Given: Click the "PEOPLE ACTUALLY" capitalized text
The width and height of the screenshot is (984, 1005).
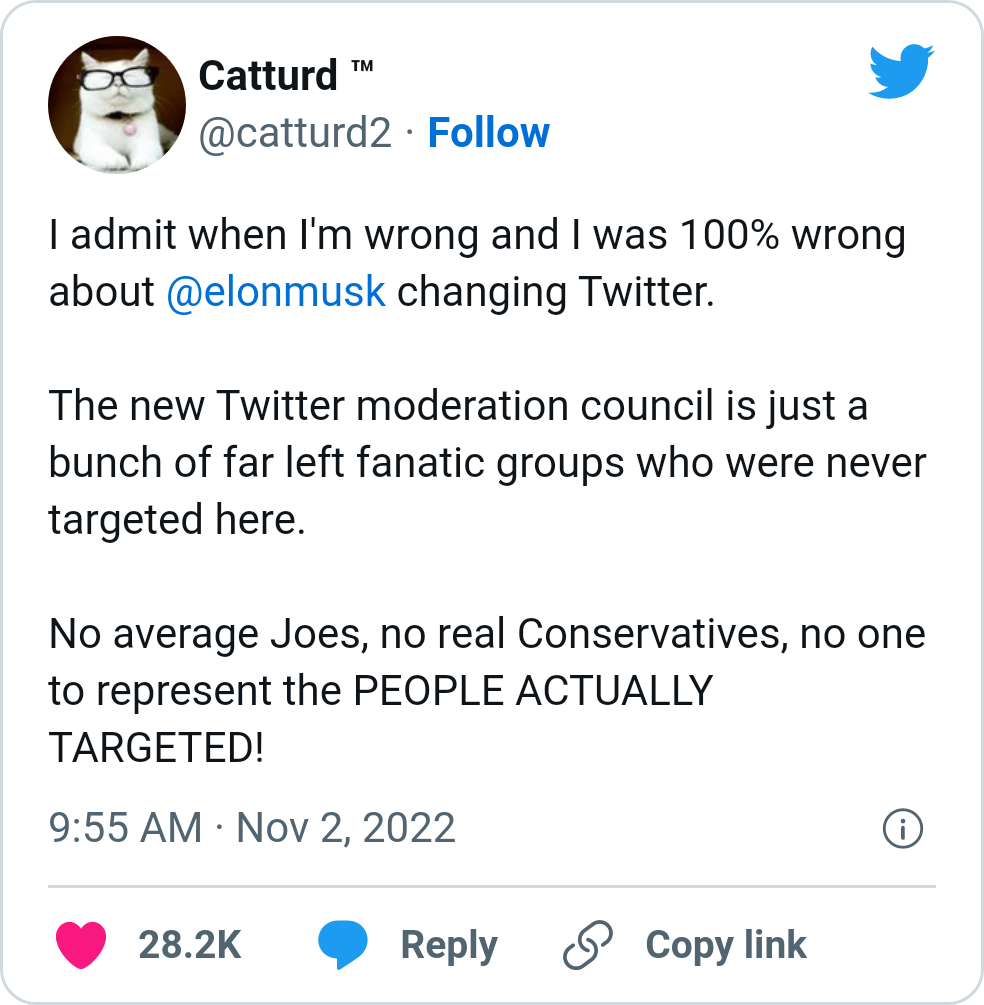Looking at the screenshot, I should [533, 691].
